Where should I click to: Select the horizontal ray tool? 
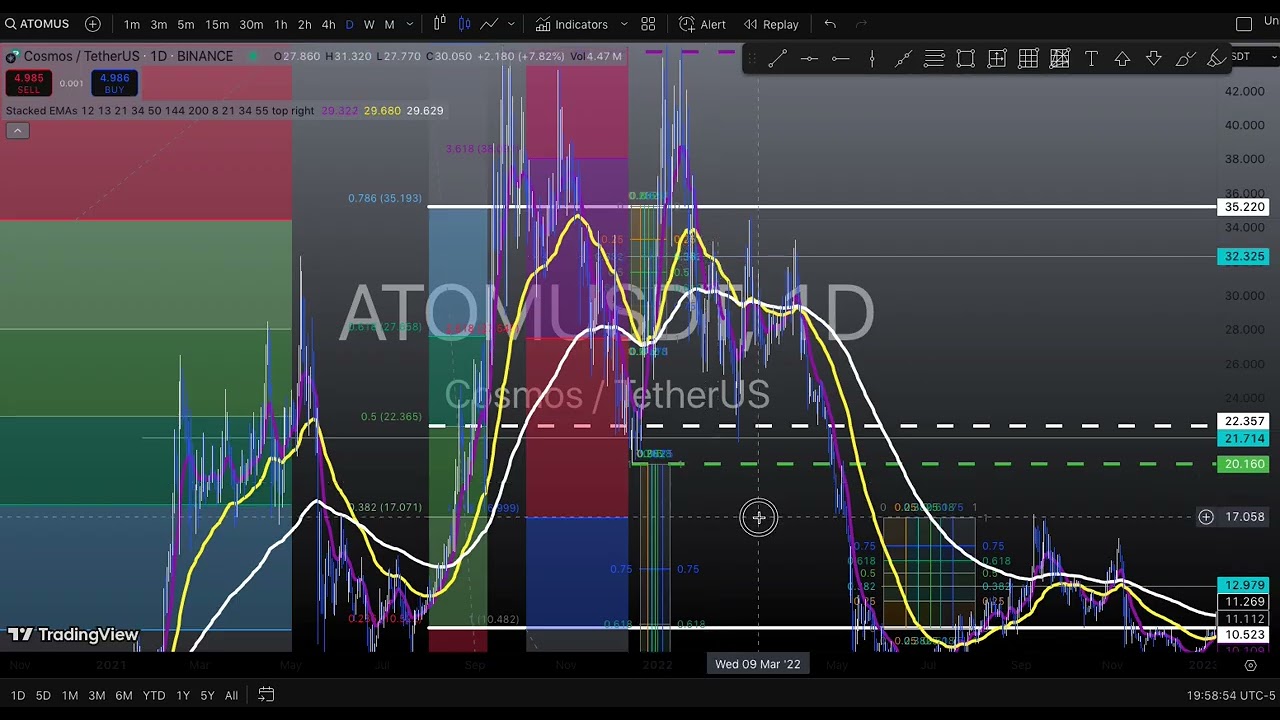840,59
